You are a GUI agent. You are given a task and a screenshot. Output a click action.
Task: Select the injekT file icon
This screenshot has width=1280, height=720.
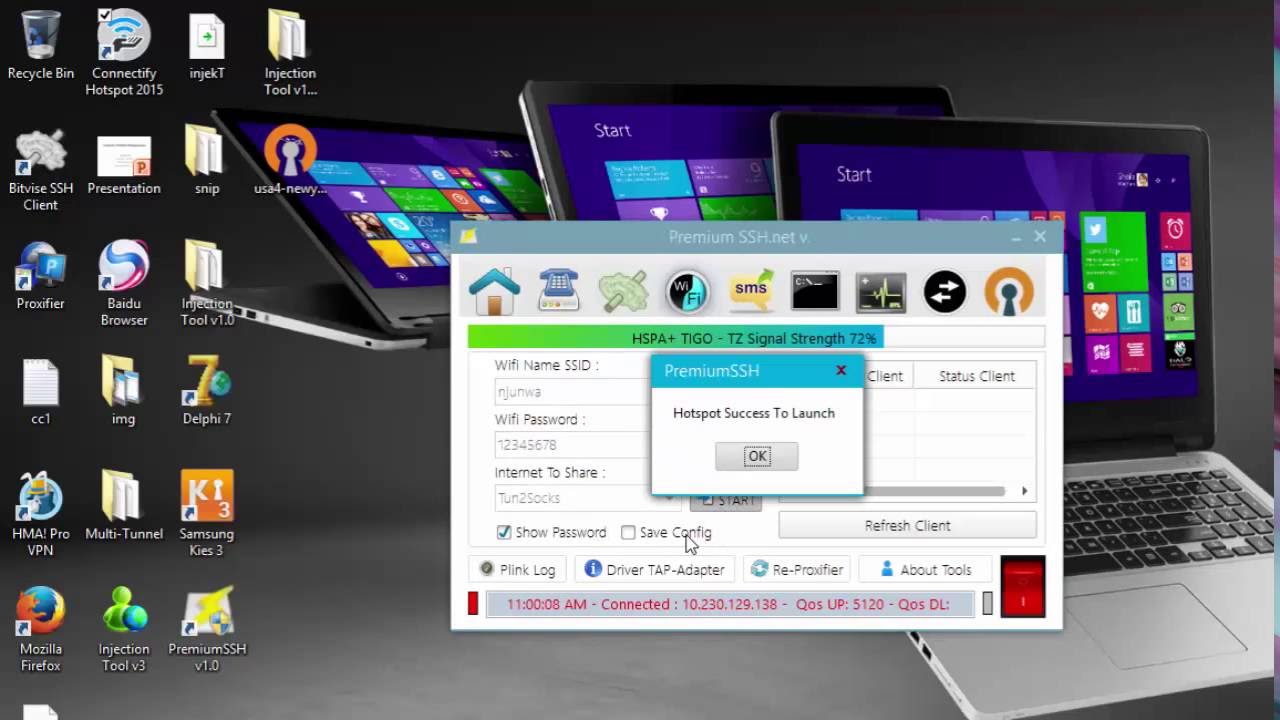tap(207, 45)
